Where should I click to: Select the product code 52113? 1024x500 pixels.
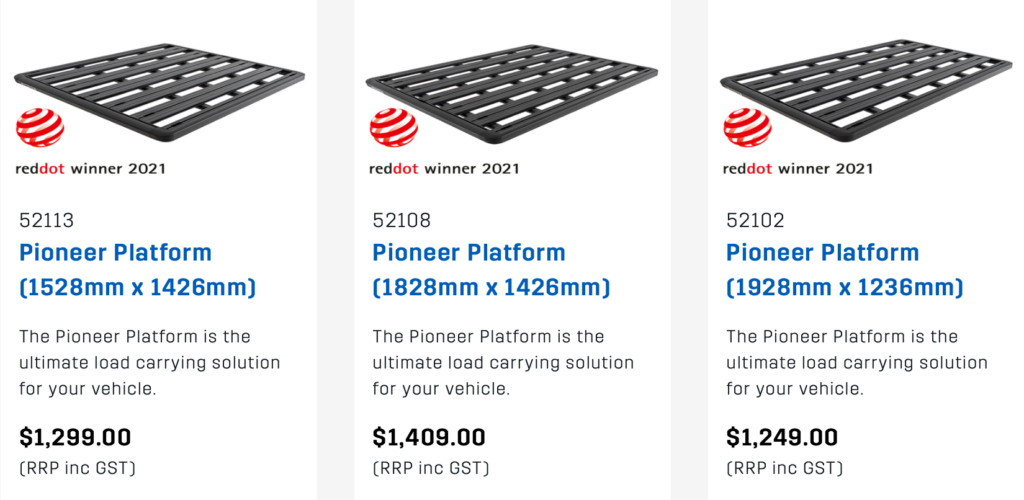(x=46, y=221)
